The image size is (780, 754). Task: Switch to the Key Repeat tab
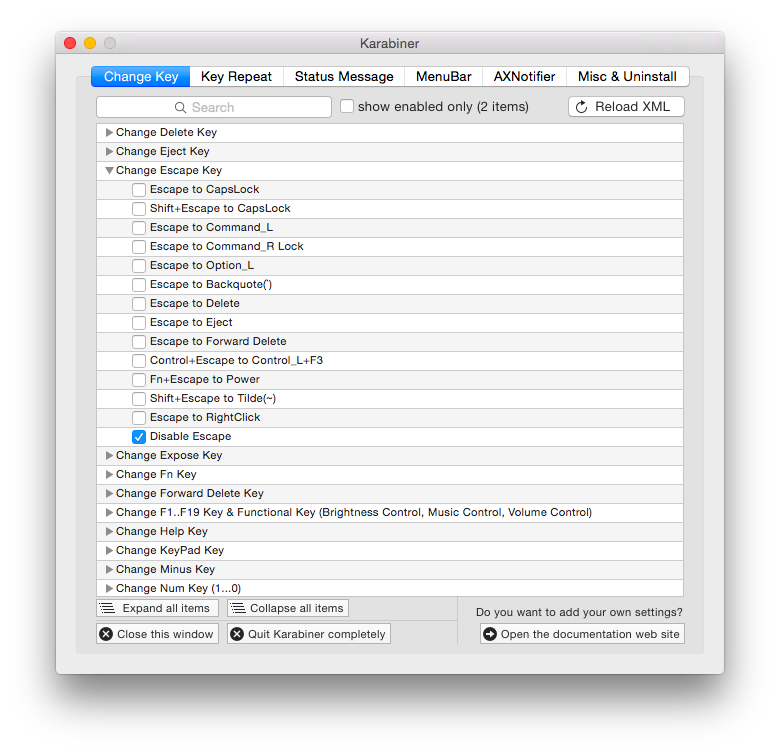236,77
